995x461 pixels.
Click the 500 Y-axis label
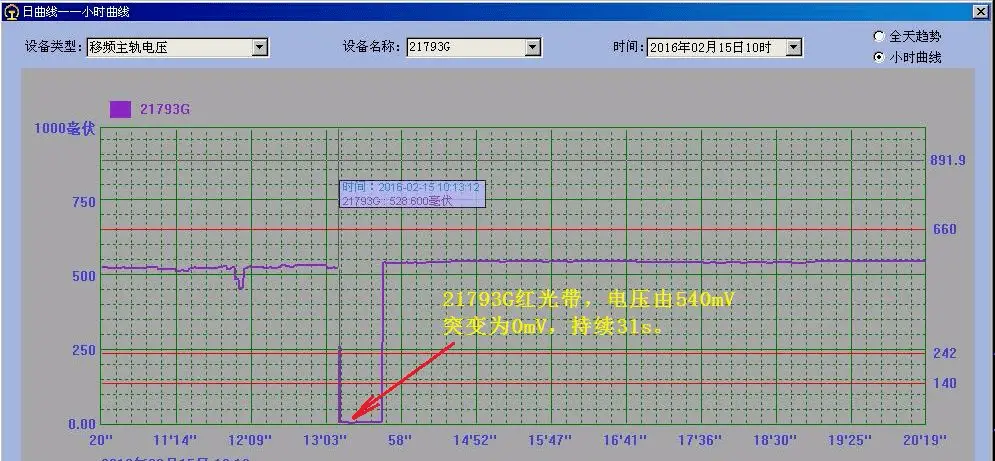tap(82, 276)
